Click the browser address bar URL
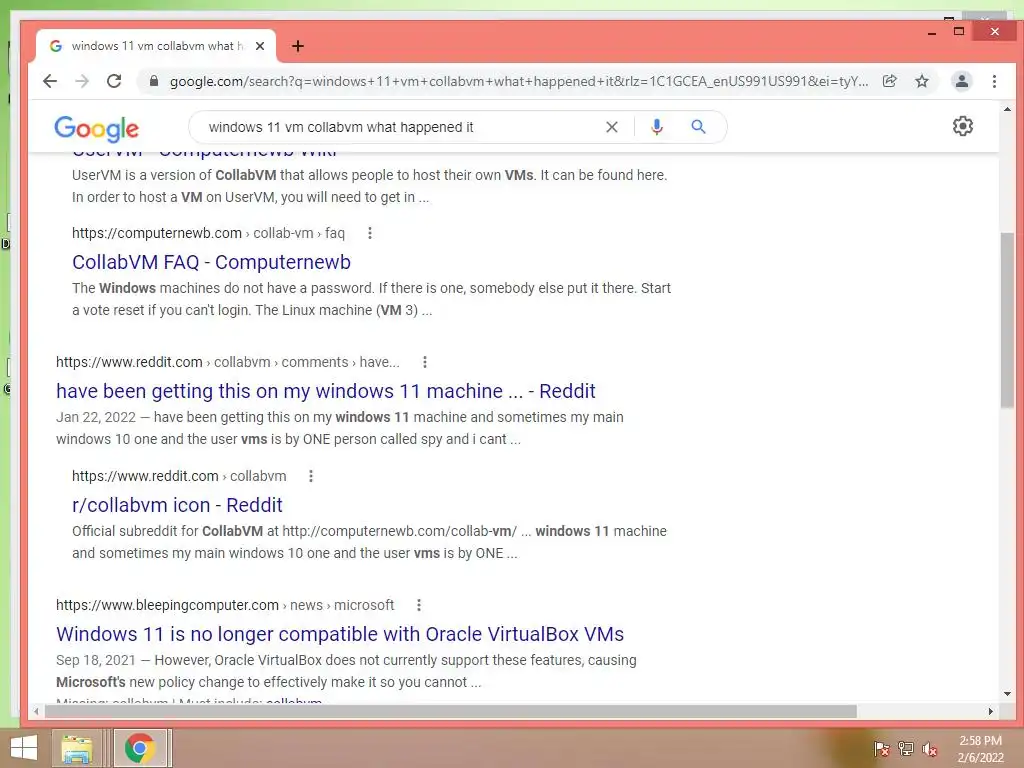 [519, 81]
